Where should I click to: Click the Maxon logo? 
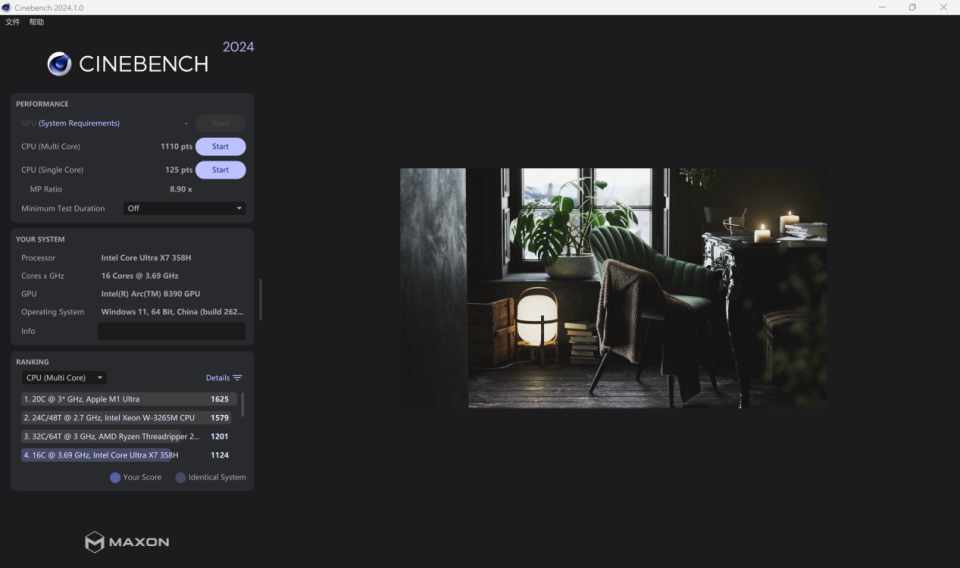coord(127,542)
